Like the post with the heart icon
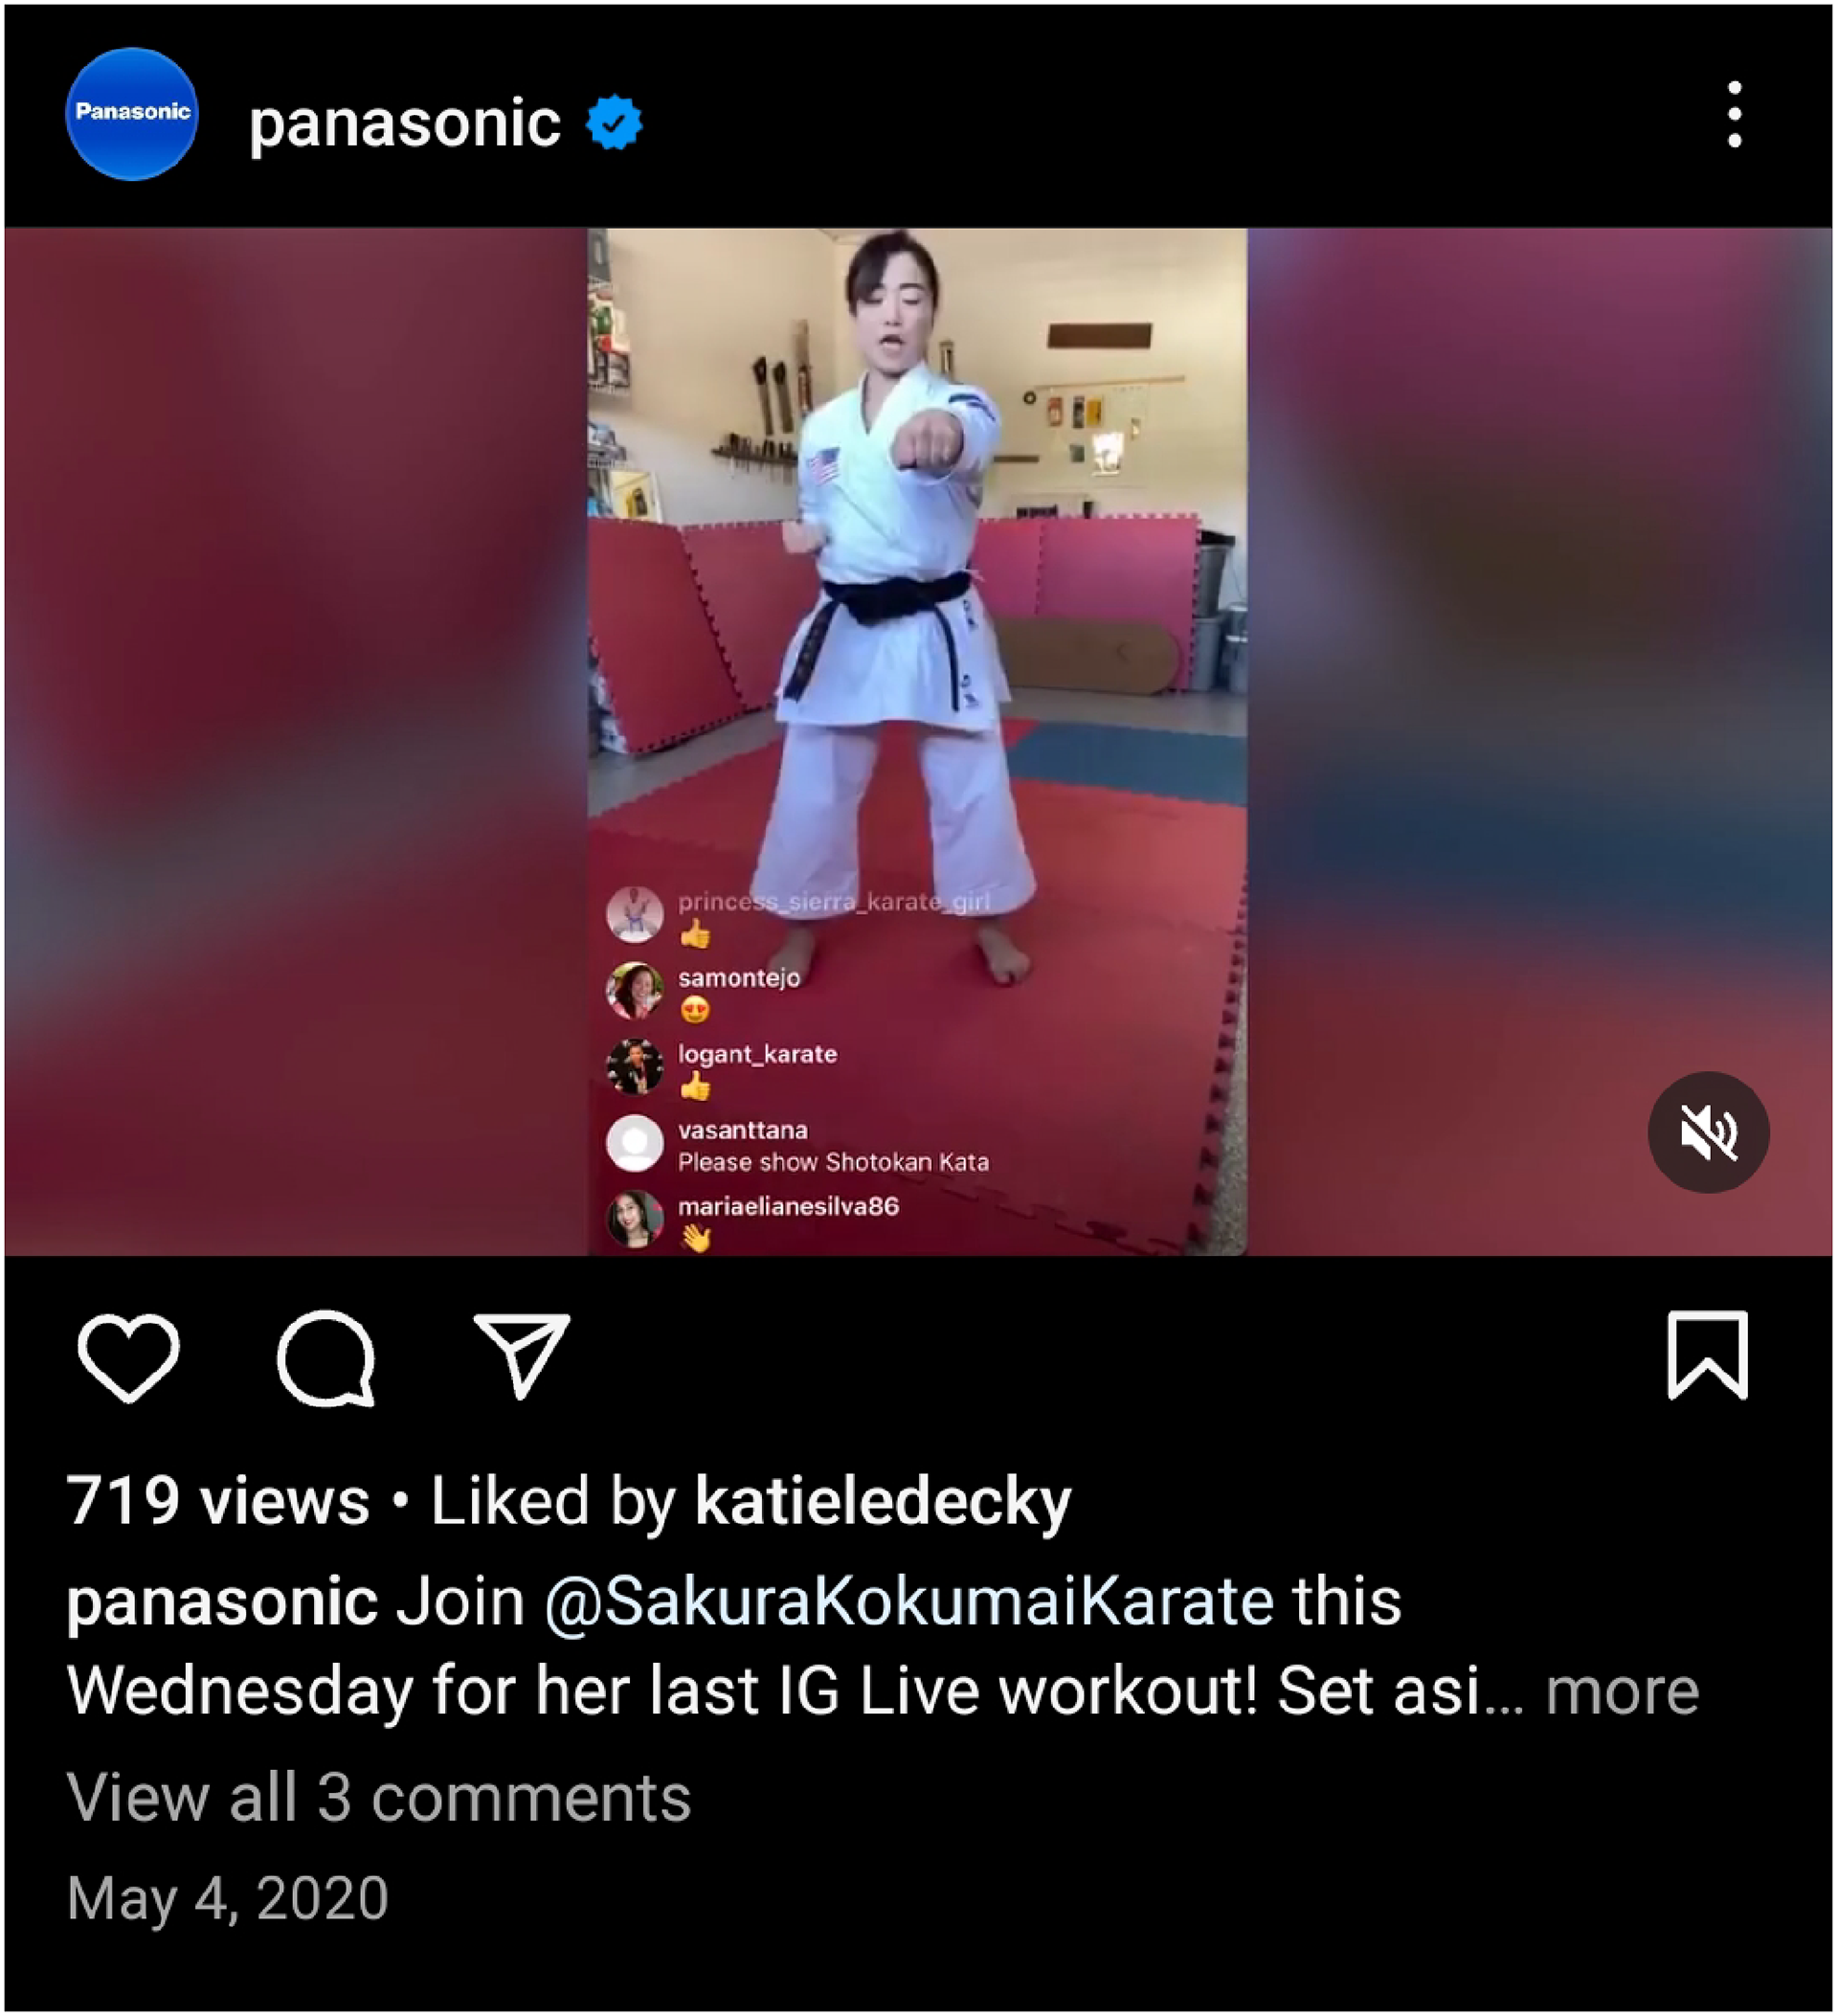 coord(129,1357)
